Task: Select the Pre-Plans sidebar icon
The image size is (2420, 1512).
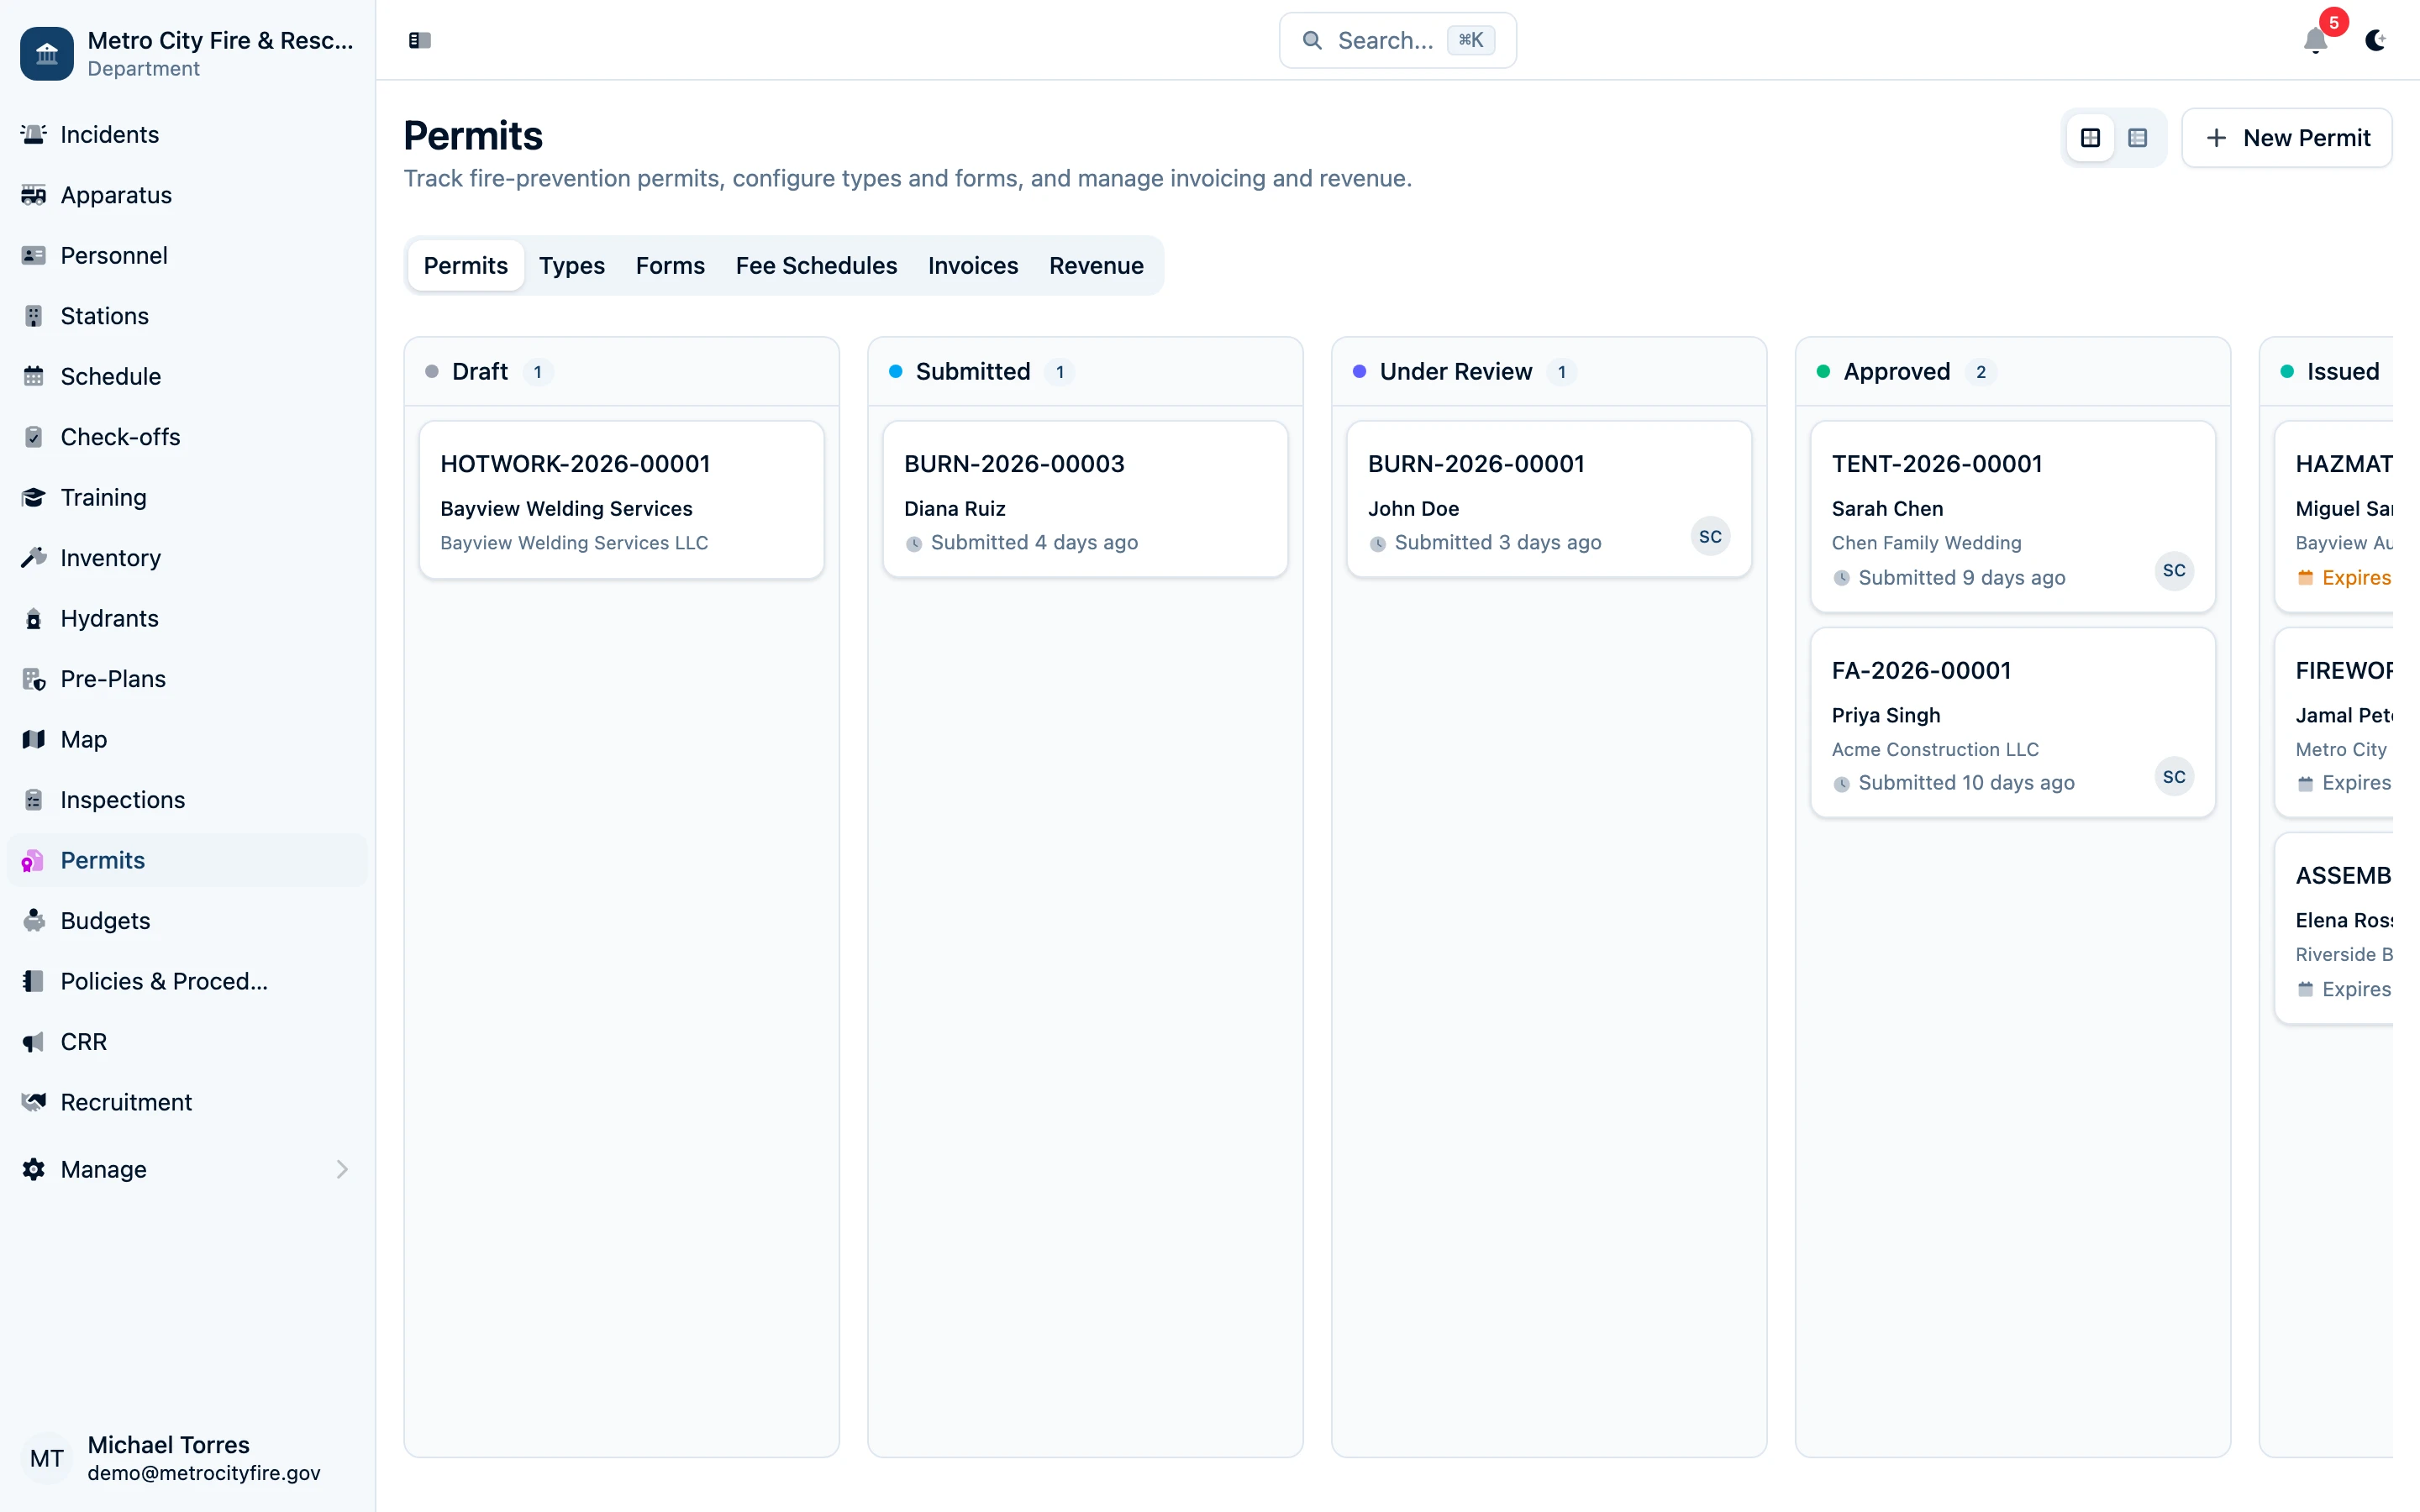Action: (33, 678)
